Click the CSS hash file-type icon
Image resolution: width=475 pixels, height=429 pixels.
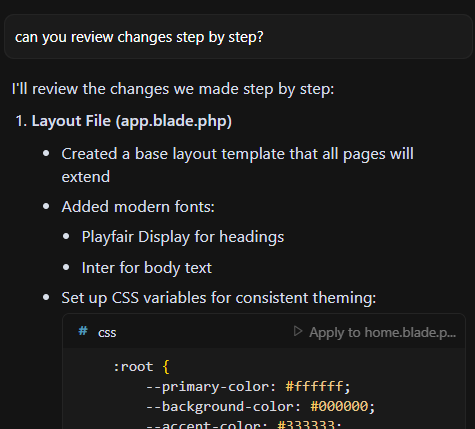[83, 331]
